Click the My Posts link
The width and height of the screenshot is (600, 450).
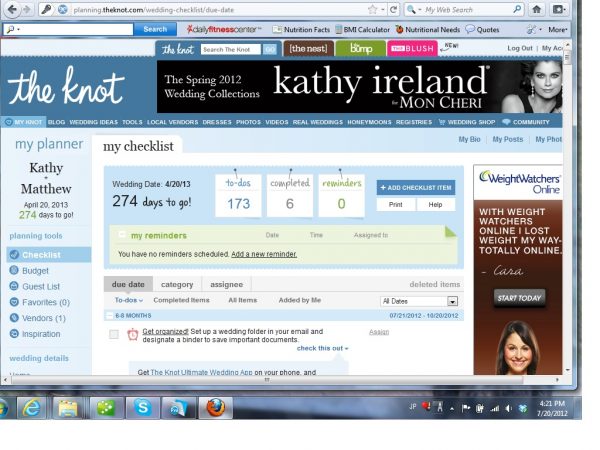(x=508, y=139)
